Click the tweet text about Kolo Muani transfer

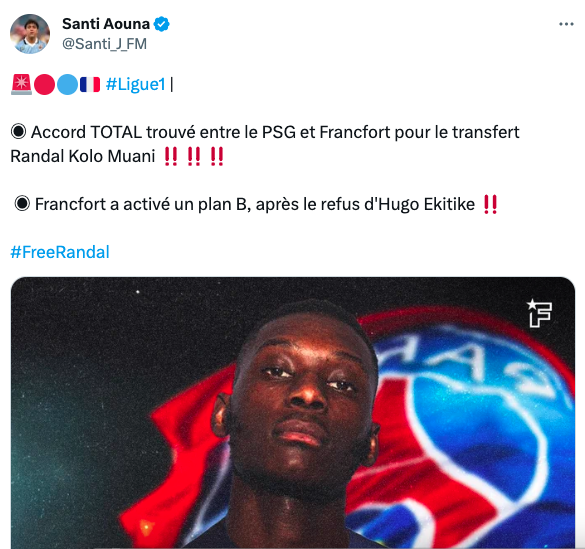click(x=265, y=144)
